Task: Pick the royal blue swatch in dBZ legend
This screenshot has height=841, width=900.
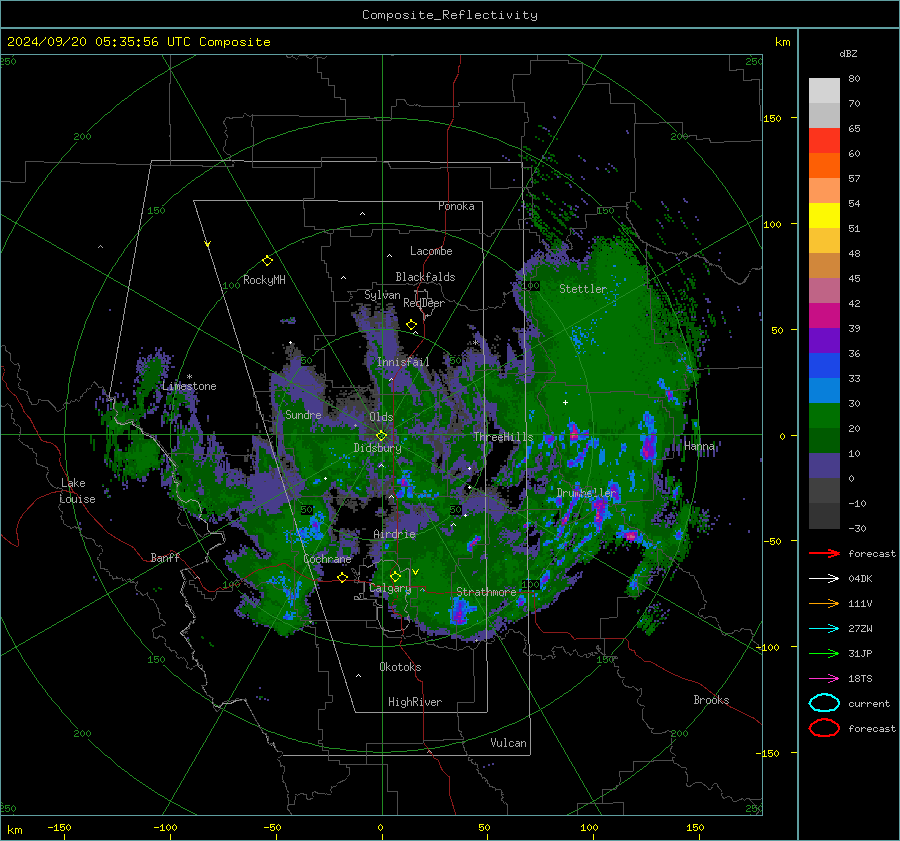Action: tap(824, 366)
